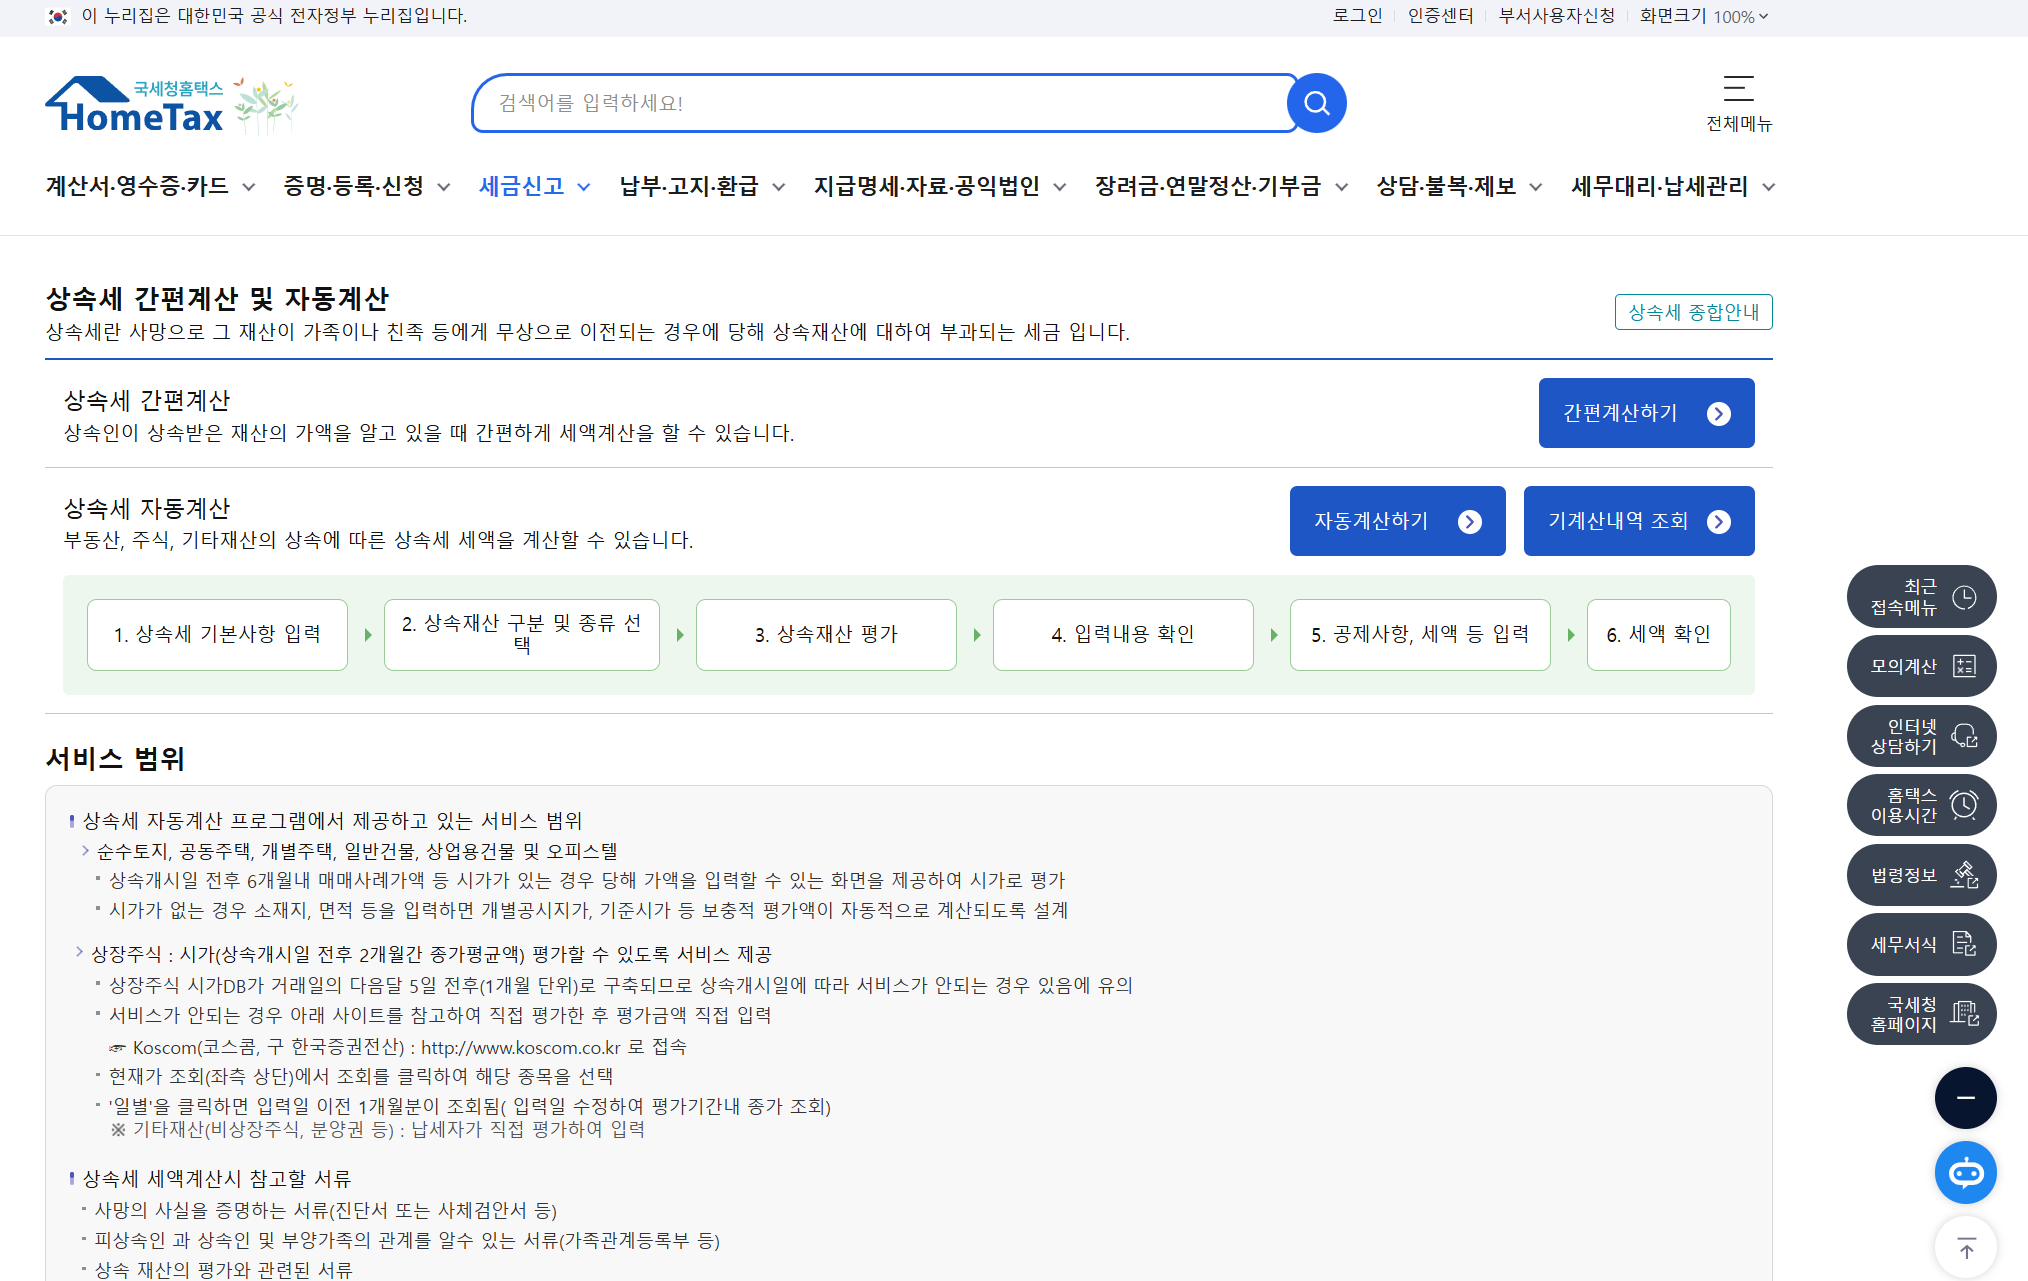This screenshot has height=1281, width=2028.
Task: Click the 검색어를 입력하세요 search field
Action: click(x=880, y=103)
